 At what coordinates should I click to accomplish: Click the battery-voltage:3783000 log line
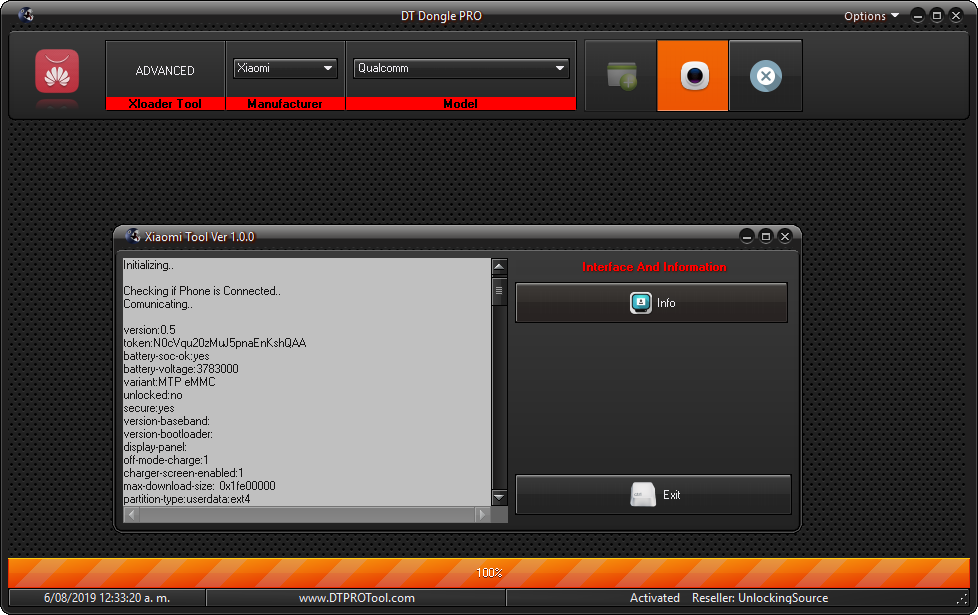click(181, 369)
